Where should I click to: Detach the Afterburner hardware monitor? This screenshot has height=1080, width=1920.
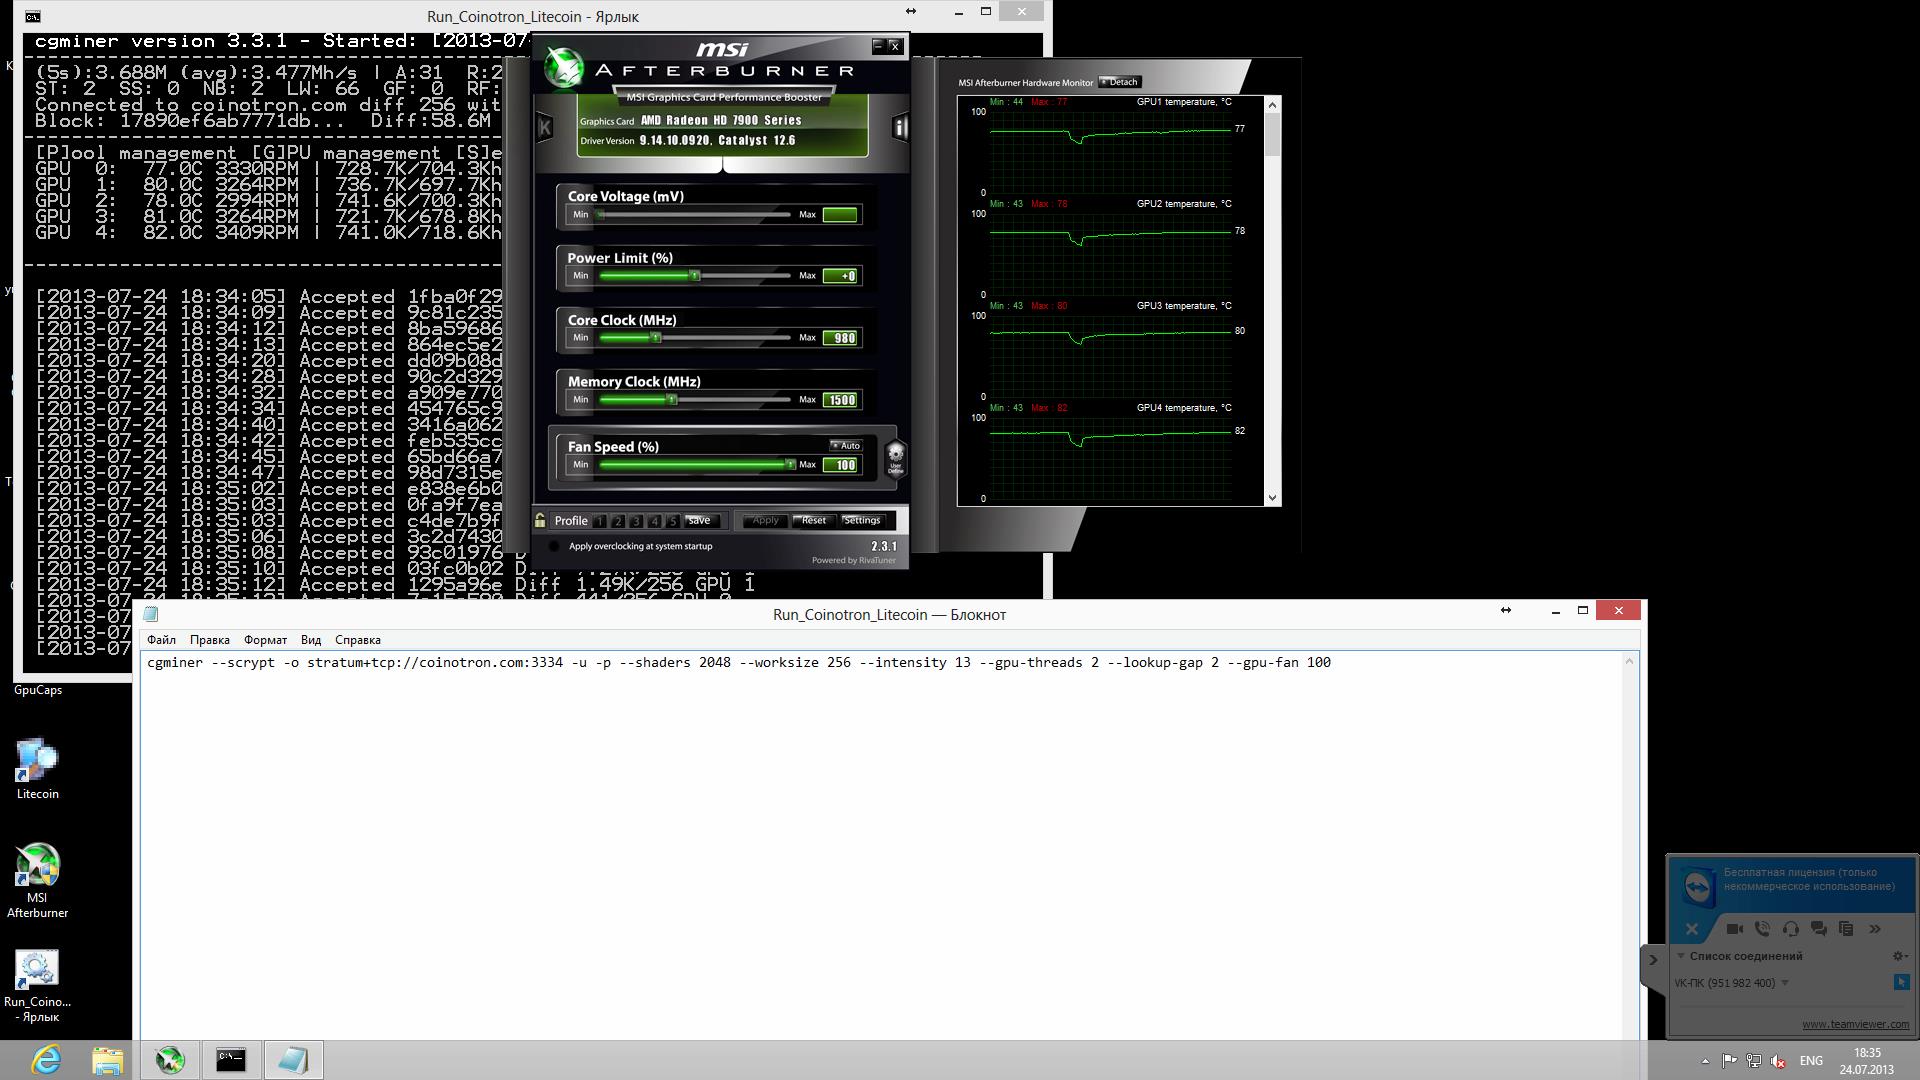pos(1120,82)
